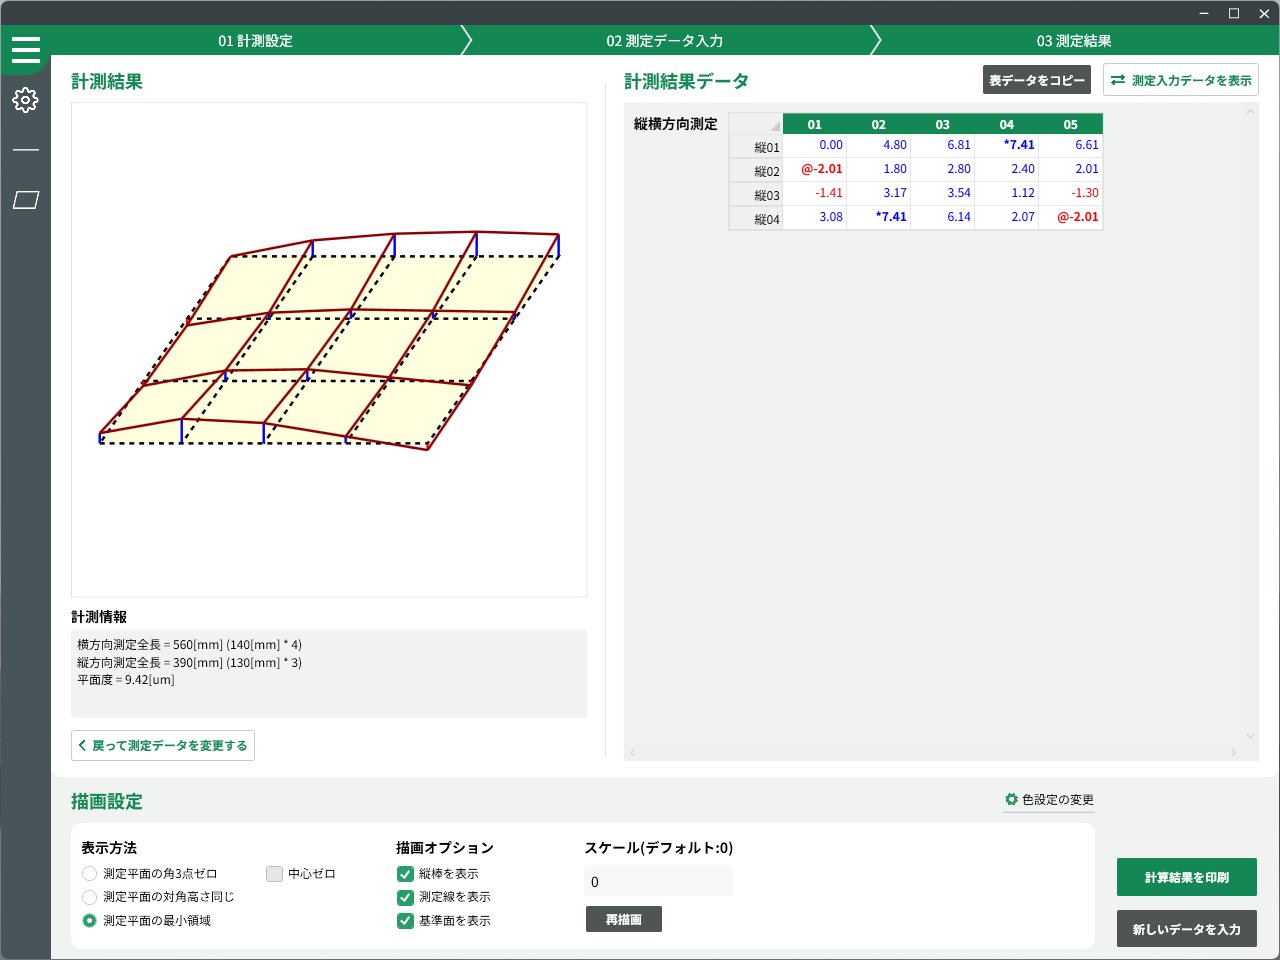Click the scale input field
This screenshot has width=1280, height=960.
tap(658, 882)
